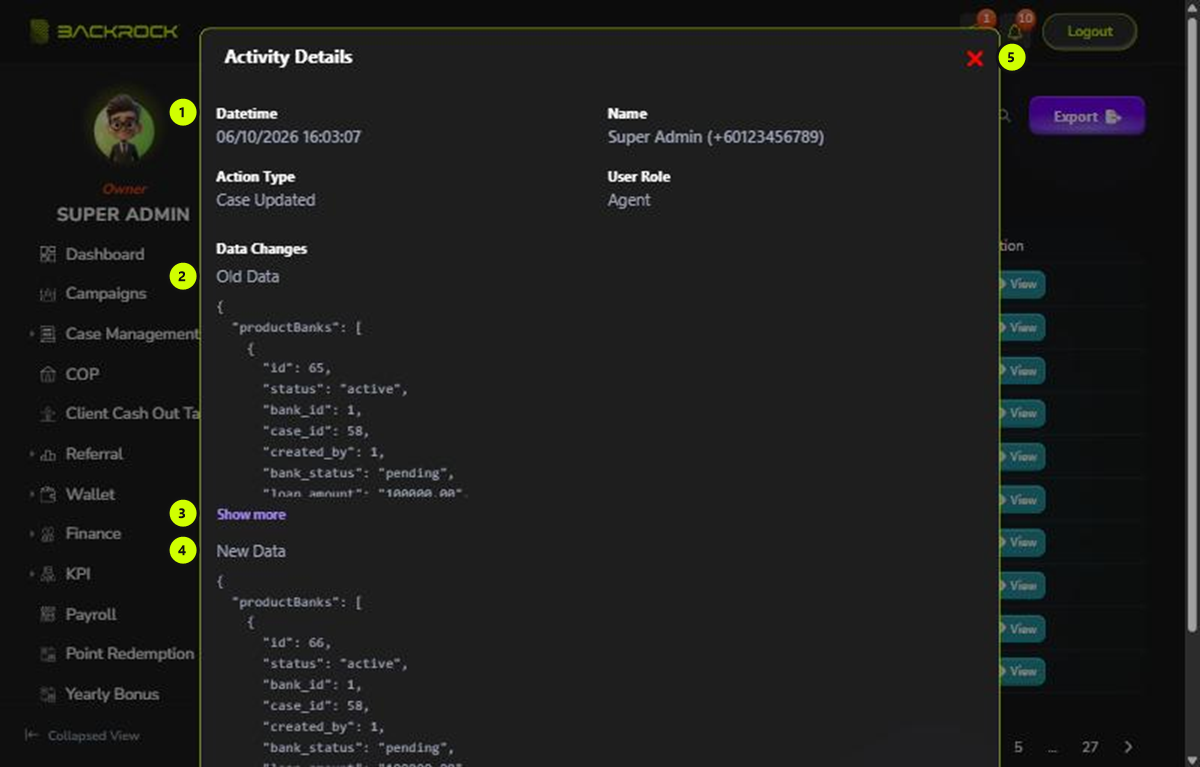Click the Point Redemption icon in sidebar
Image resolution: width=1200 pixels, height=767 pixels.
tap(48, 654)
